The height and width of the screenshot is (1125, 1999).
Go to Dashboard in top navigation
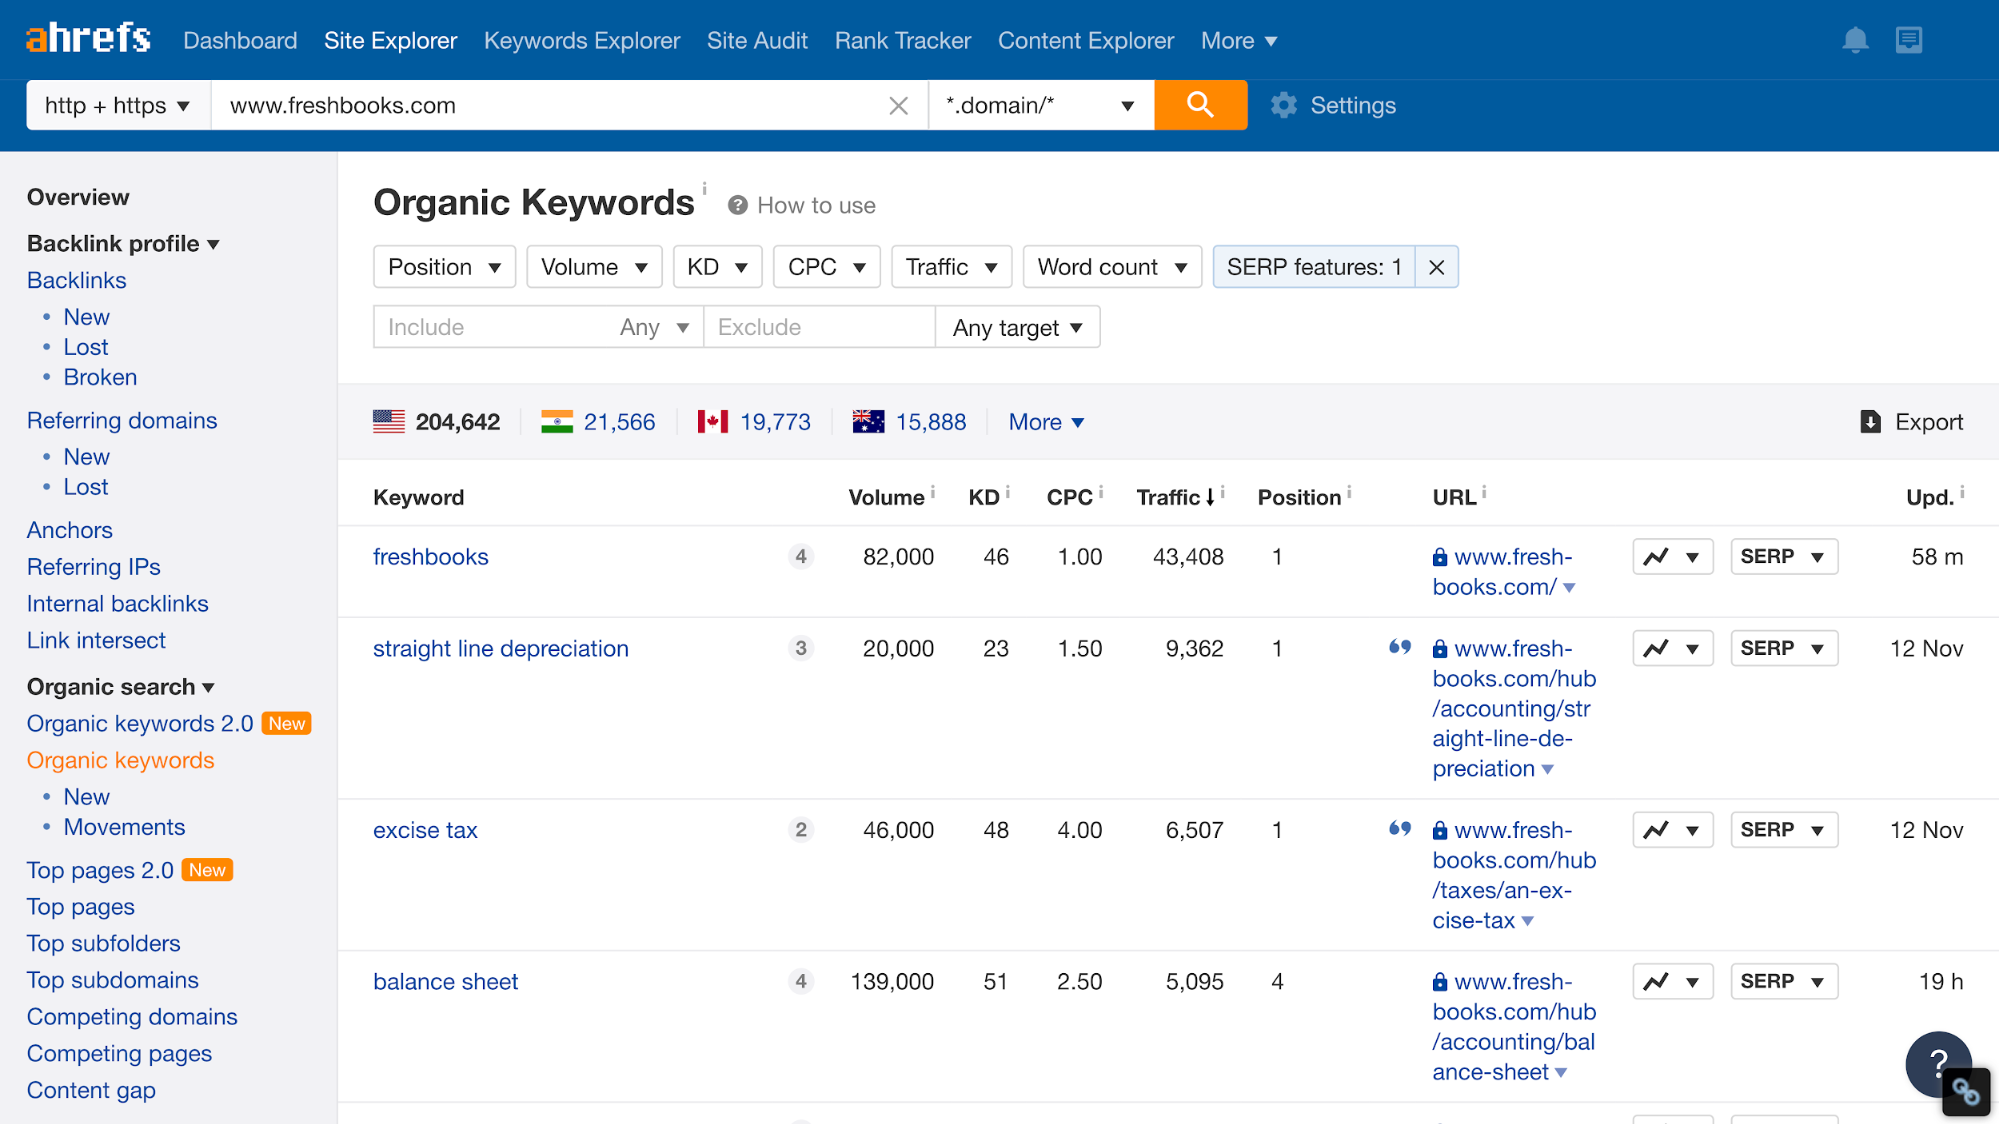tap(240, 40)
